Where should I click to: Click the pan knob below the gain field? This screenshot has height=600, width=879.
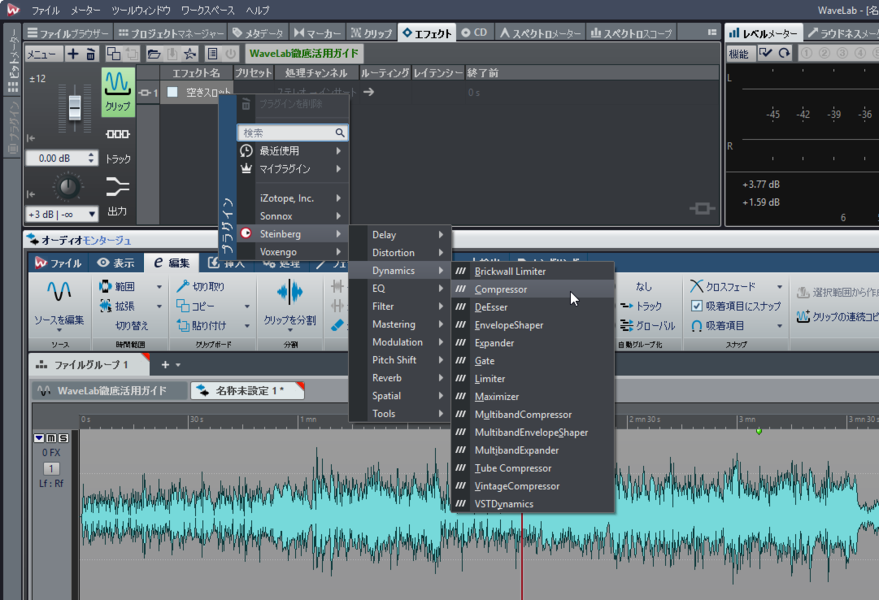(67, 187)
